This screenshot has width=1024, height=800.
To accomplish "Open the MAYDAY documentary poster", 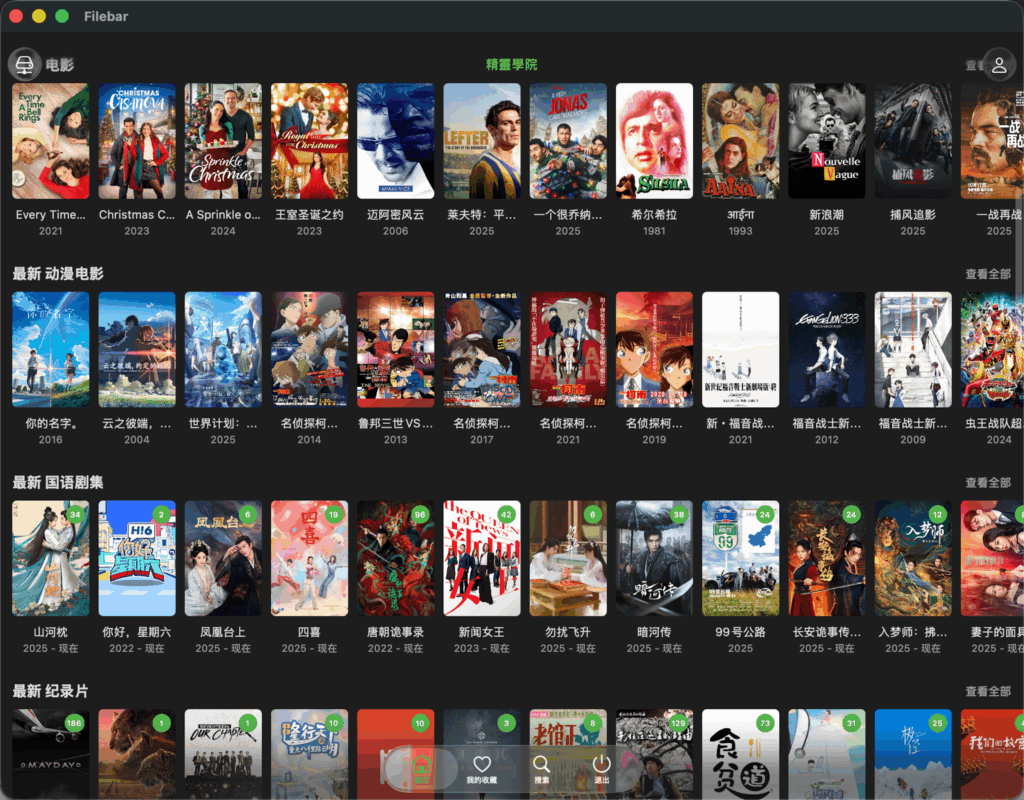I will [x=50, y=754].
